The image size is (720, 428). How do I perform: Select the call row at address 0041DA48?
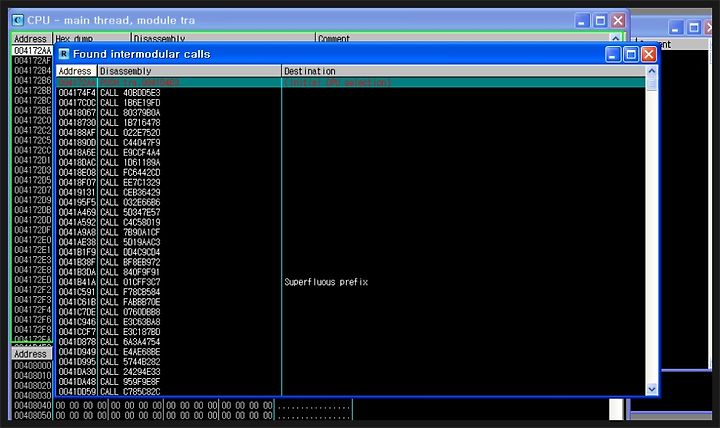click(x=351, y=382)
